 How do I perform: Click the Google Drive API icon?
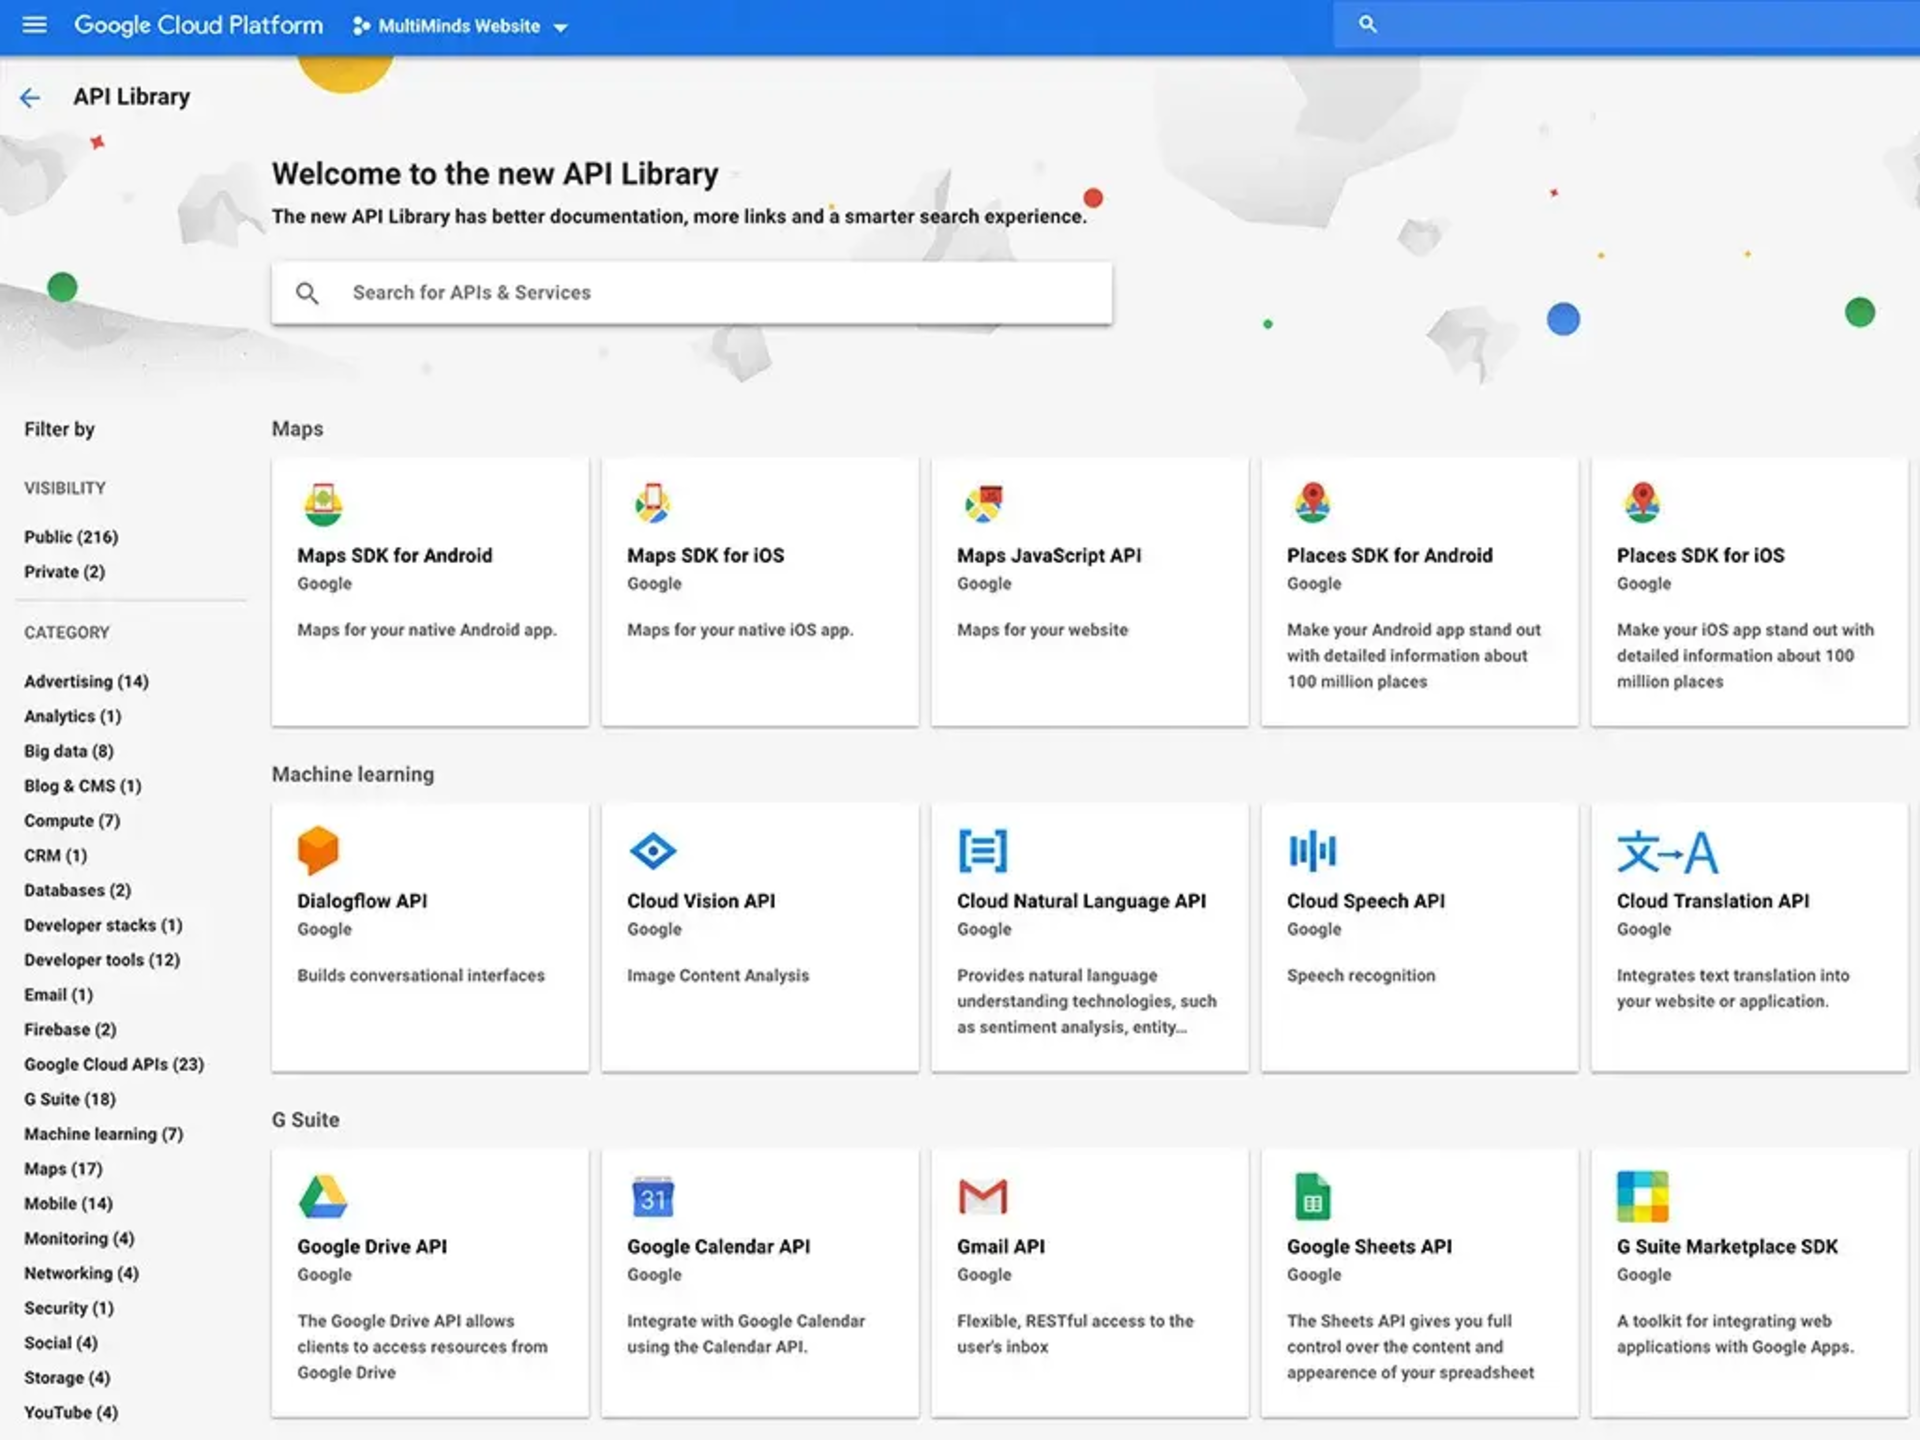click(322, 1196)
